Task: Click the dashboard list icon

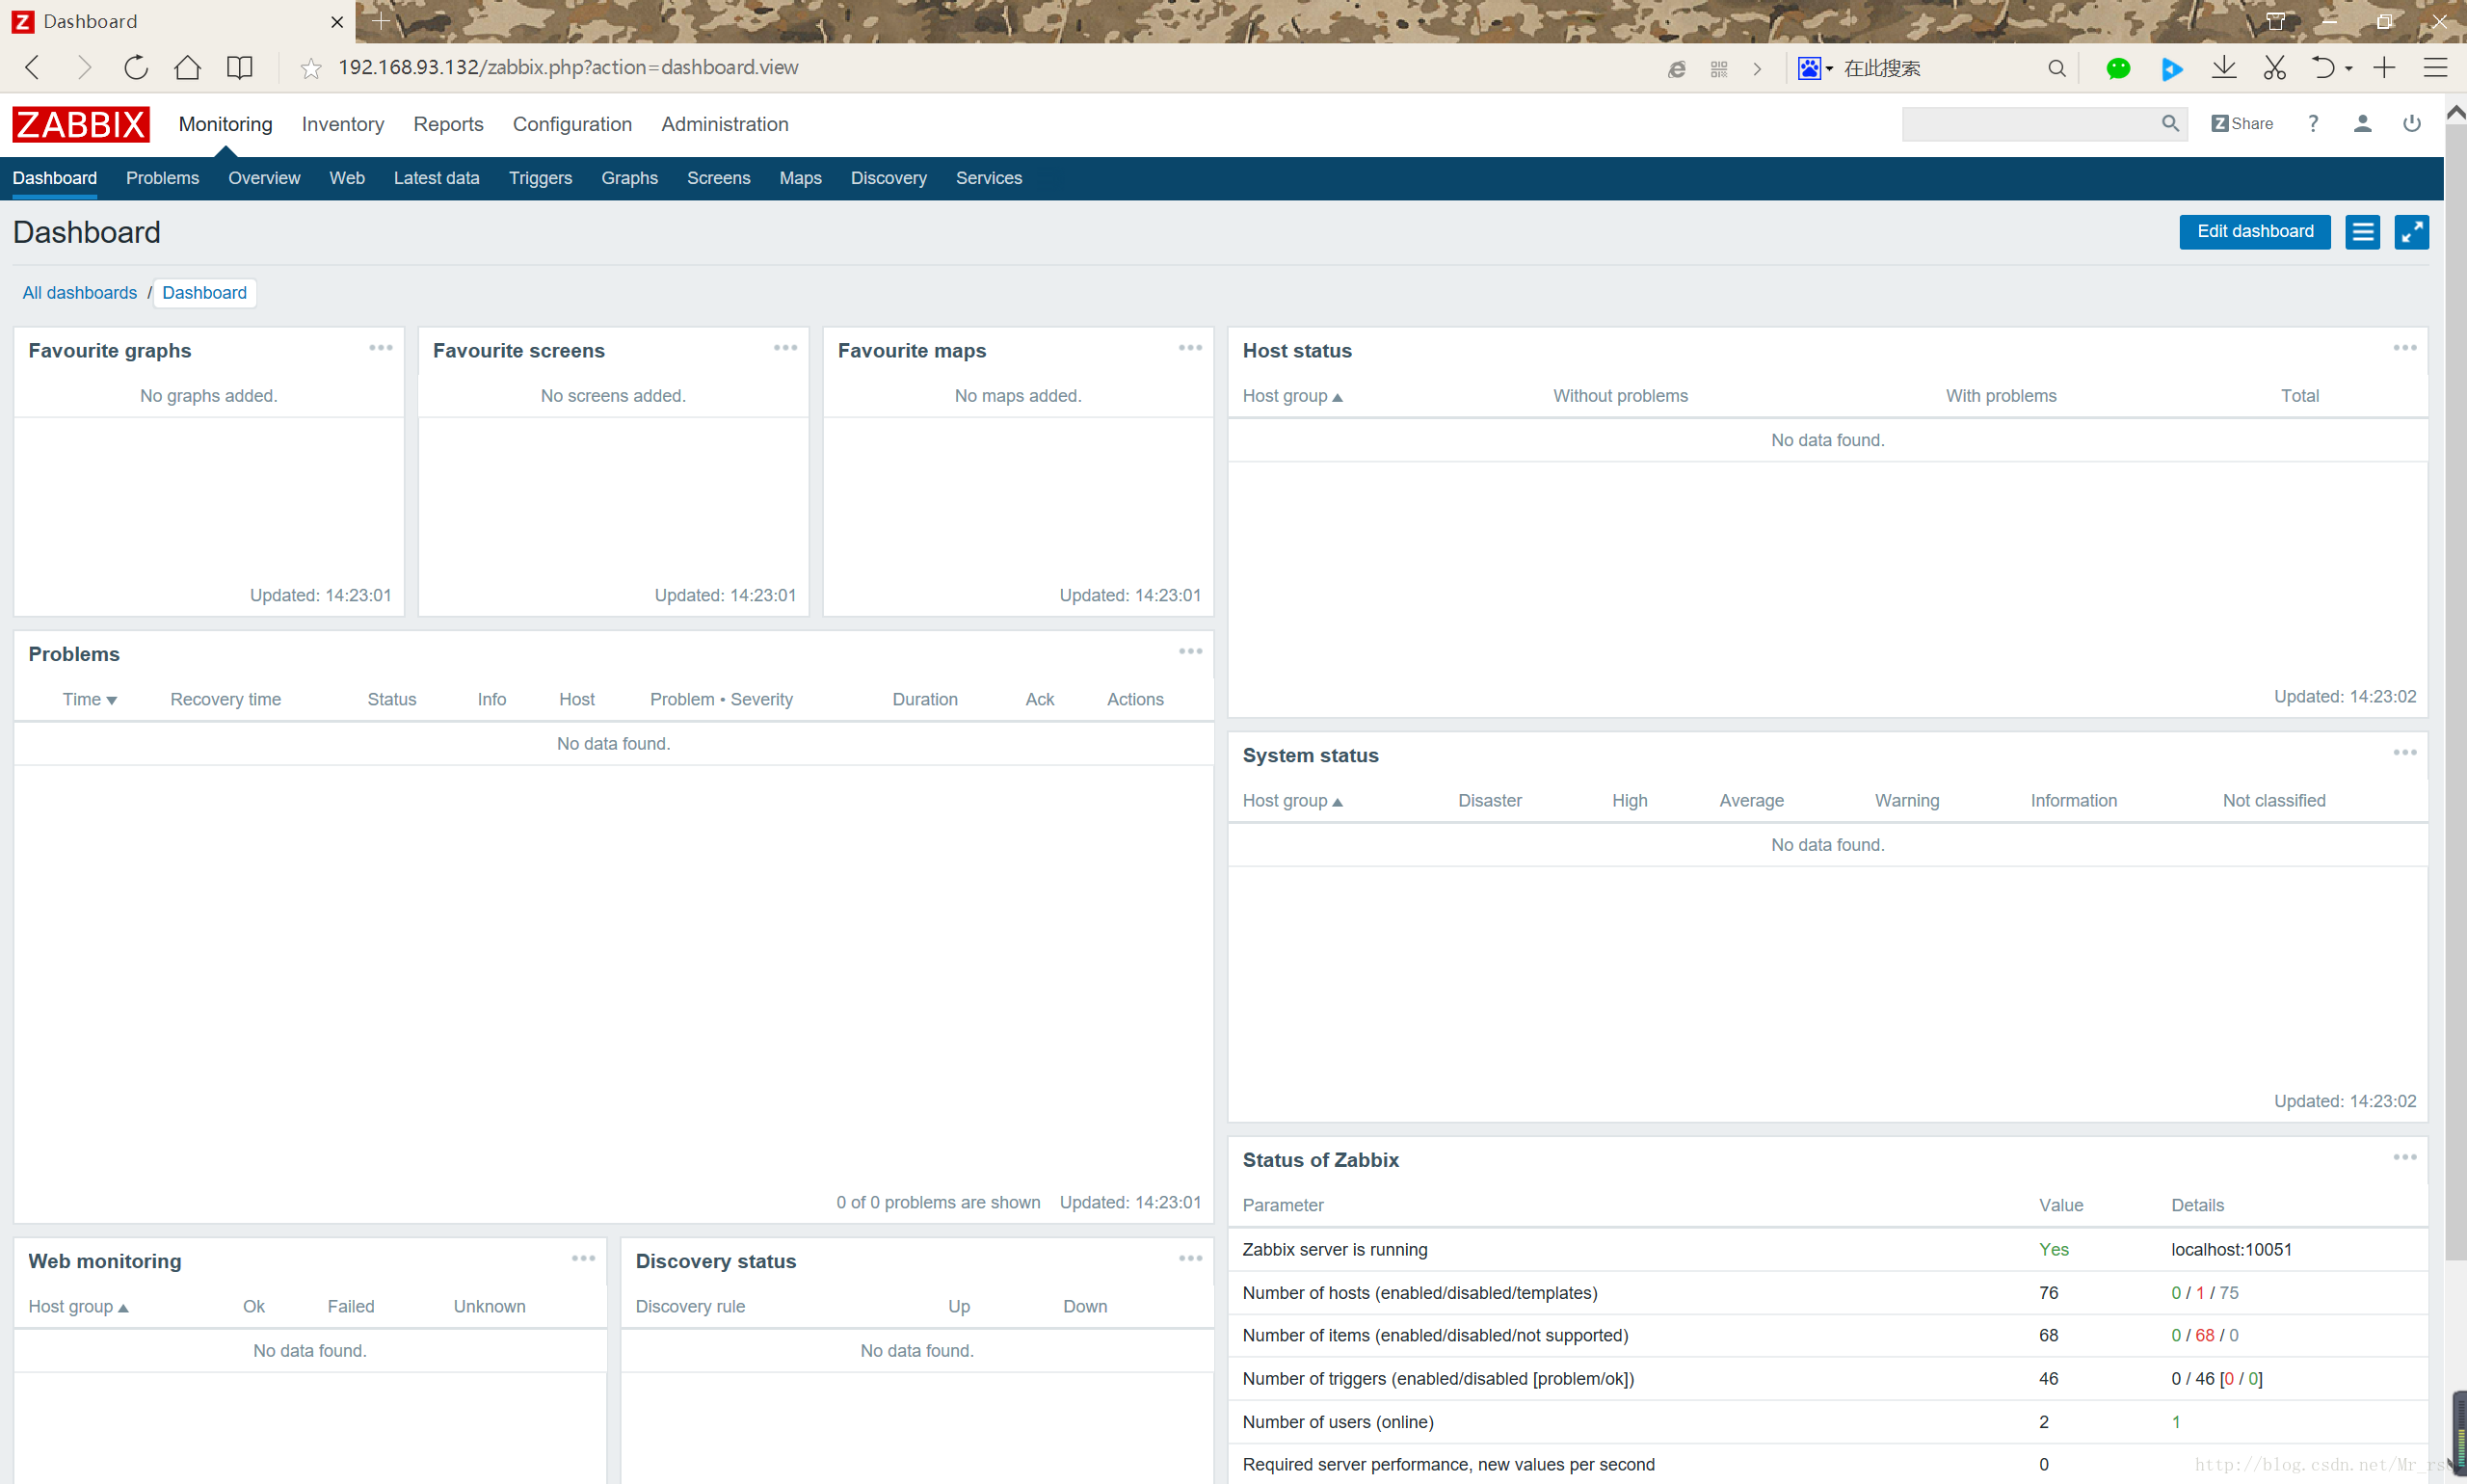Action: pyautogui.click(x=2363, y=231)
